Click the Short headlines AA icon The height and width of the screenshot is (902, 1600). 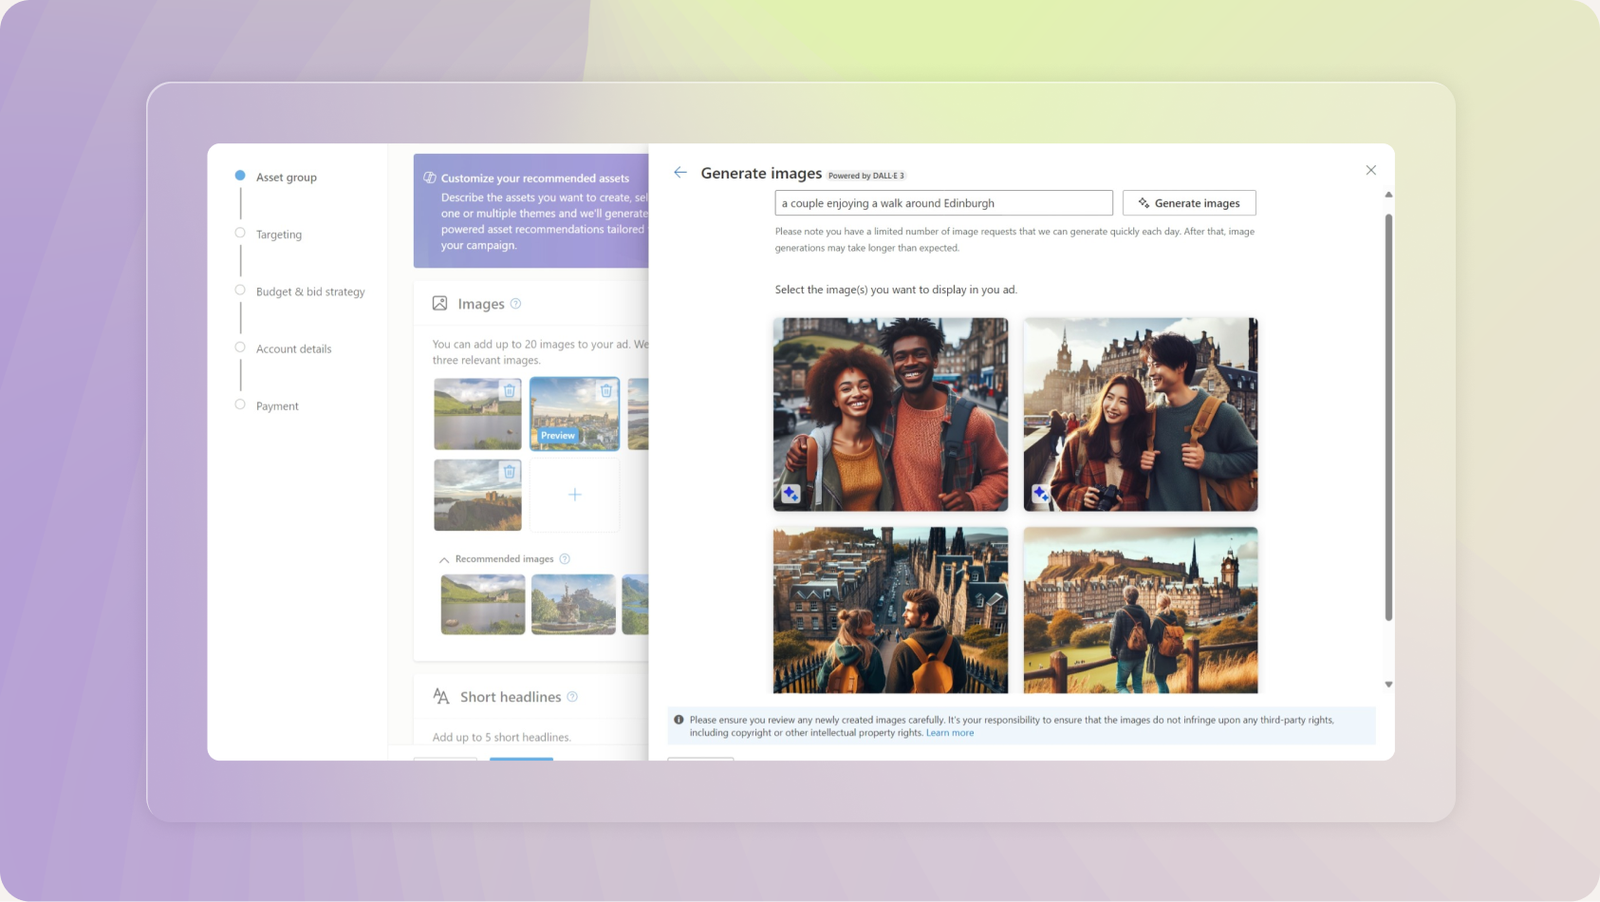click(440, 696)
